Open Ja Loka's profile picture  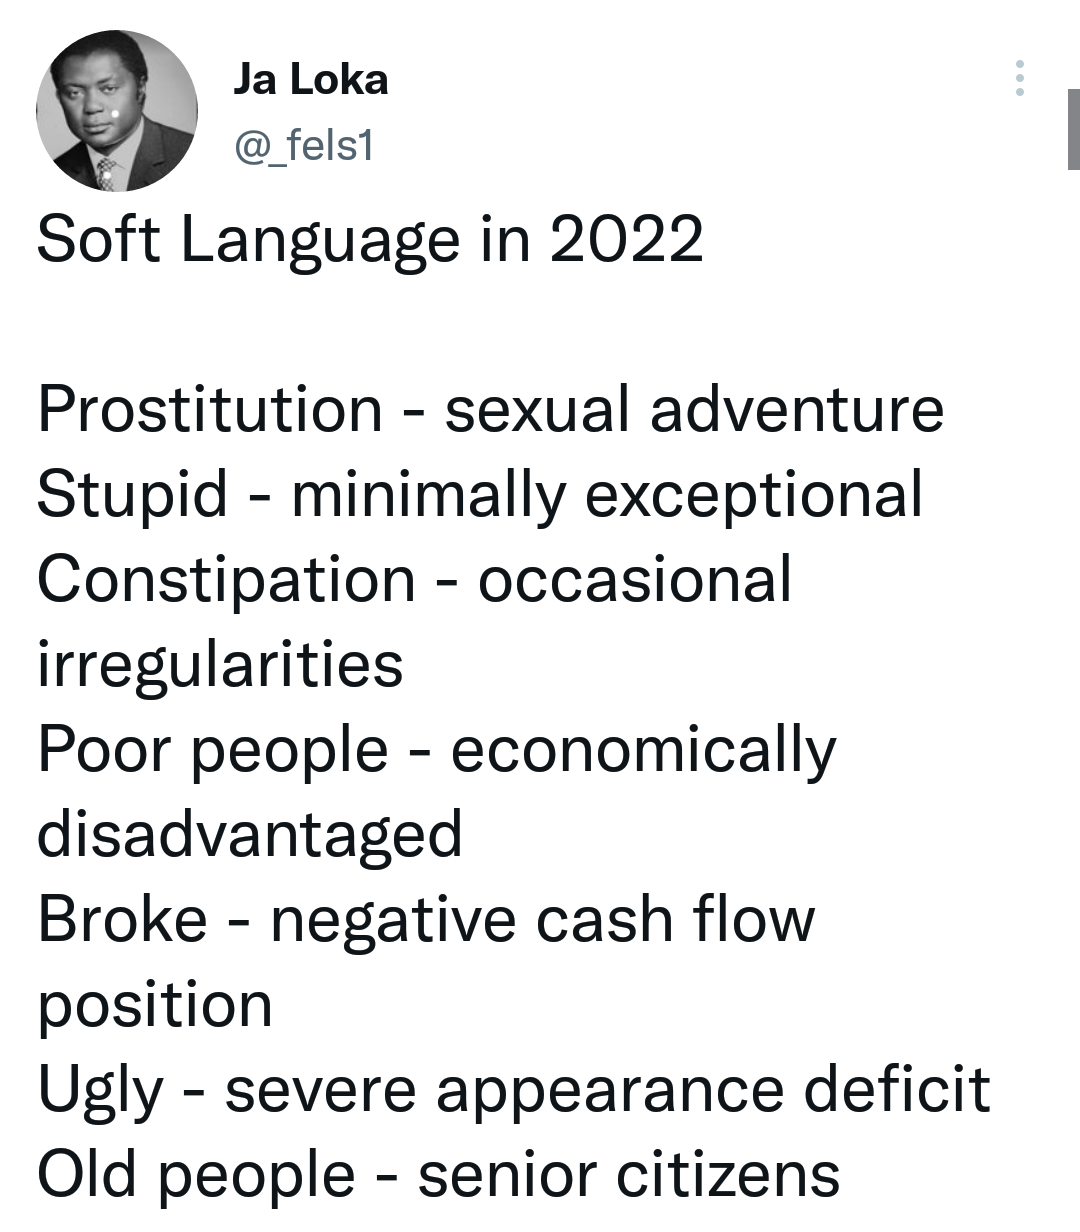click(117, 111)
